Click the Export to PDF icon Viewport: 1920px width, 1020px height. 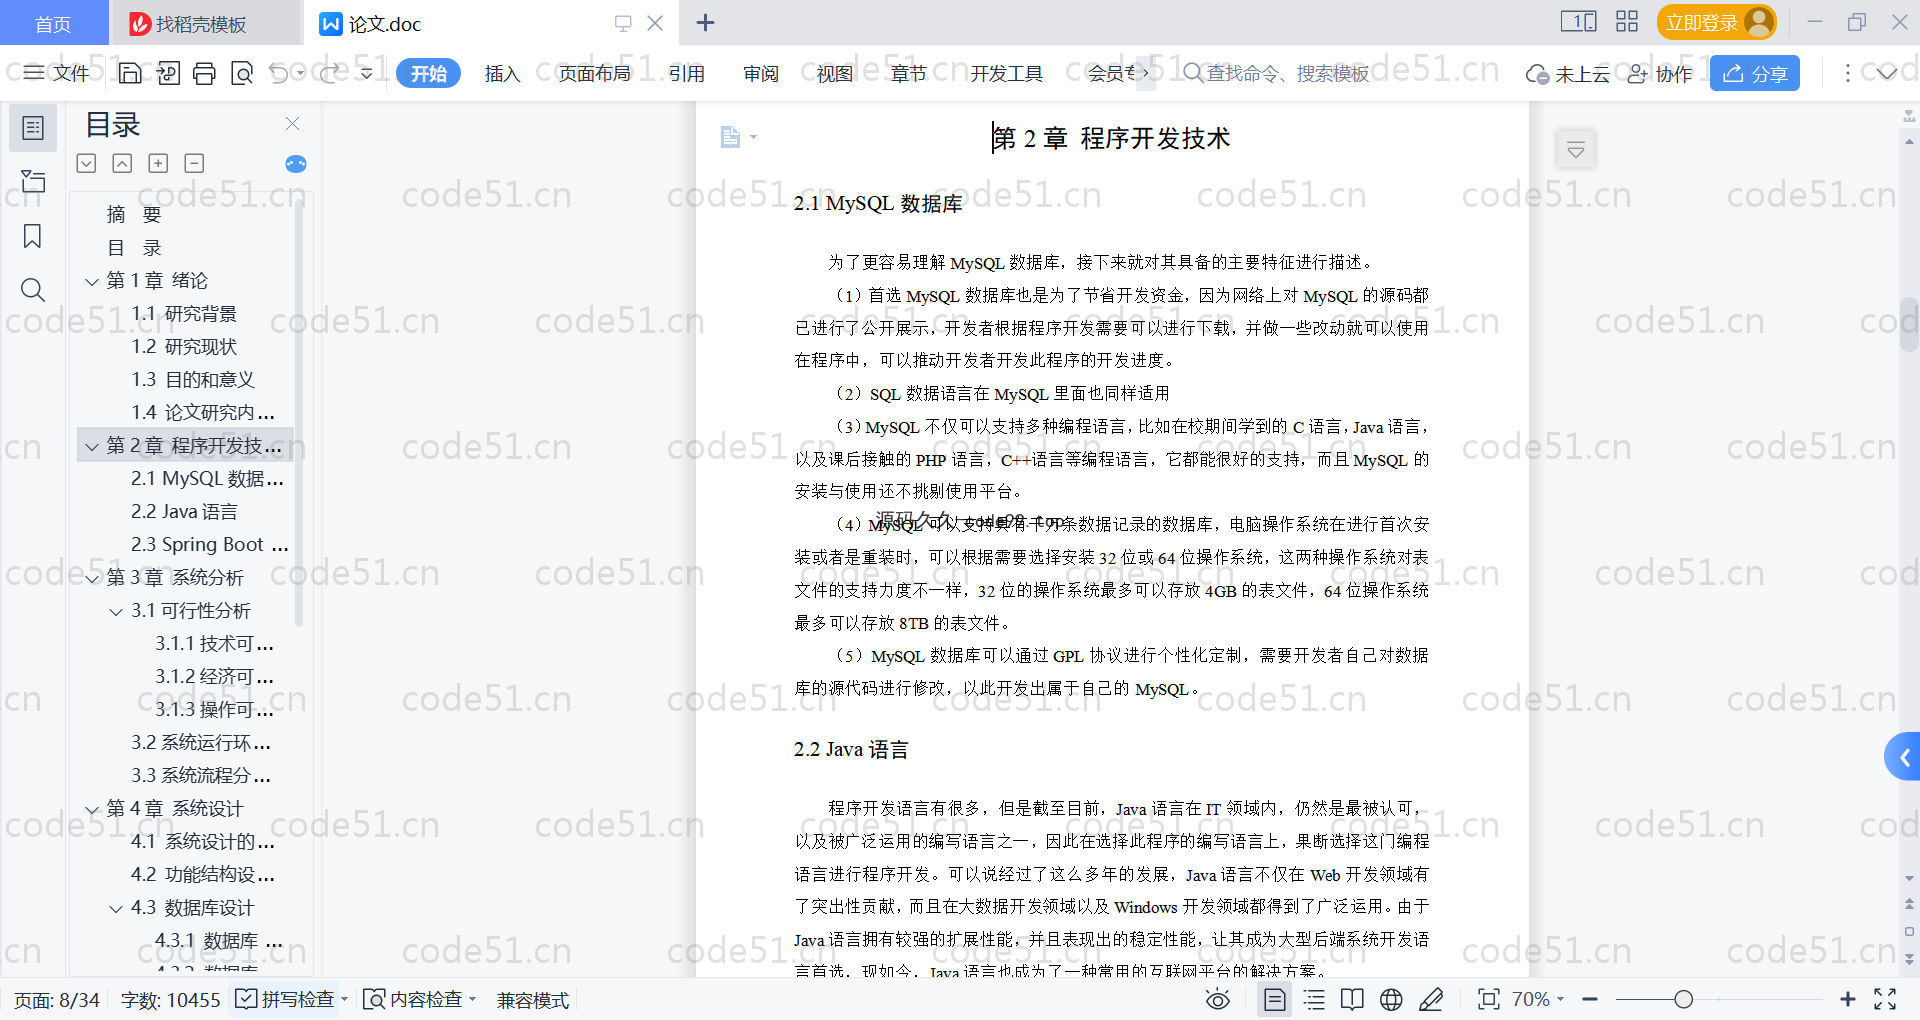(168, 73)
